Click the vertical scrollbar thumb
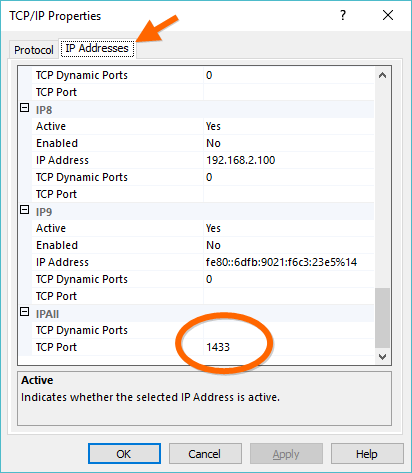Viewport: 412px width, 473px height. (382, 318)
